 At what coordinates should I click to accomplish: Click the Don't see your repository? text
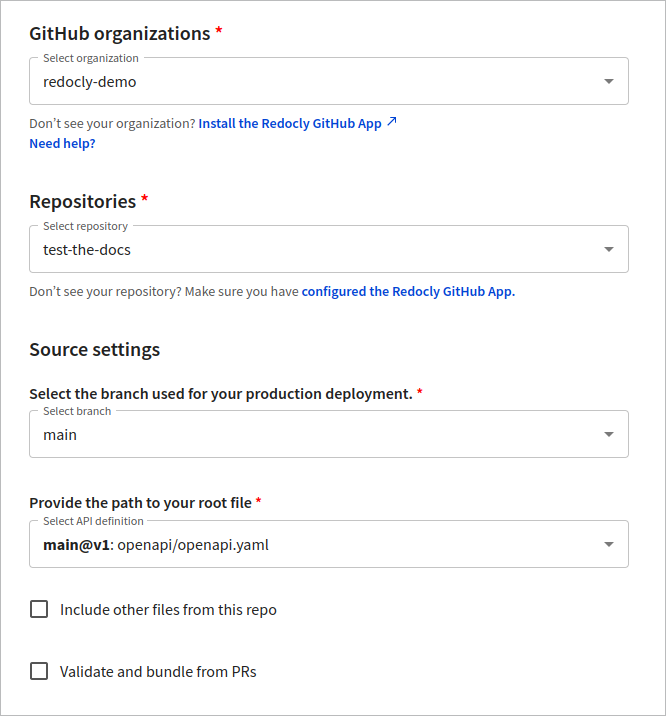(105, 292)
